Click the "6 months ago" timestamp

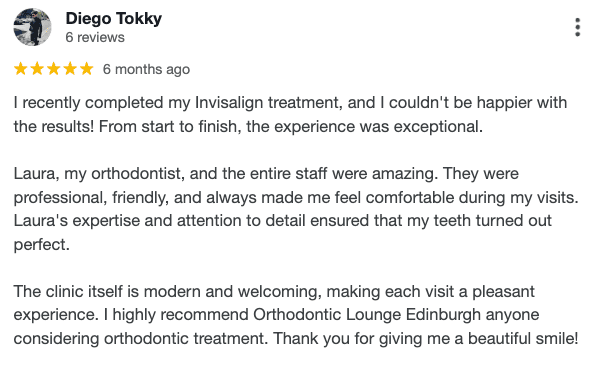[146, 70]
